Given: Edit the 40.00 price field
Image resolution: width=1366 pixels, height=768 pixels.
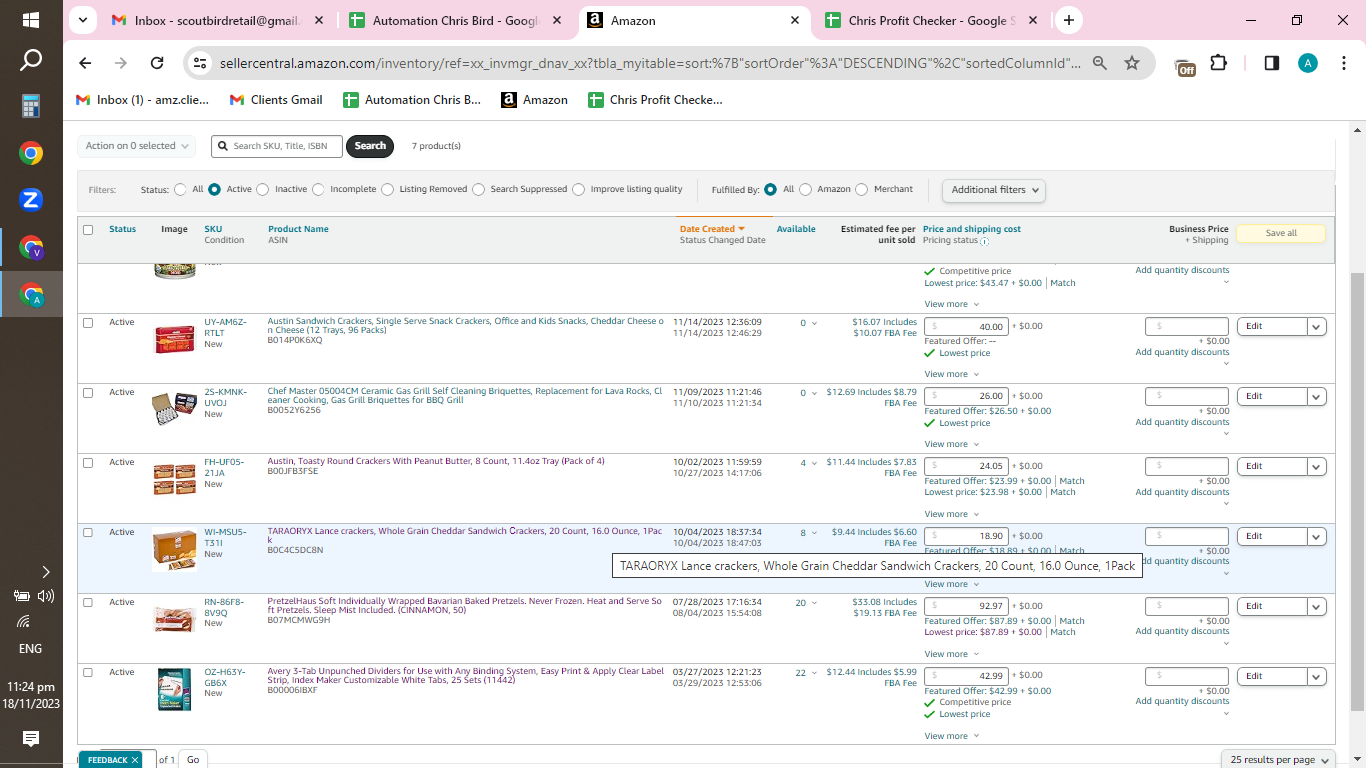Looking at the screenshot, I should [966, 326].
